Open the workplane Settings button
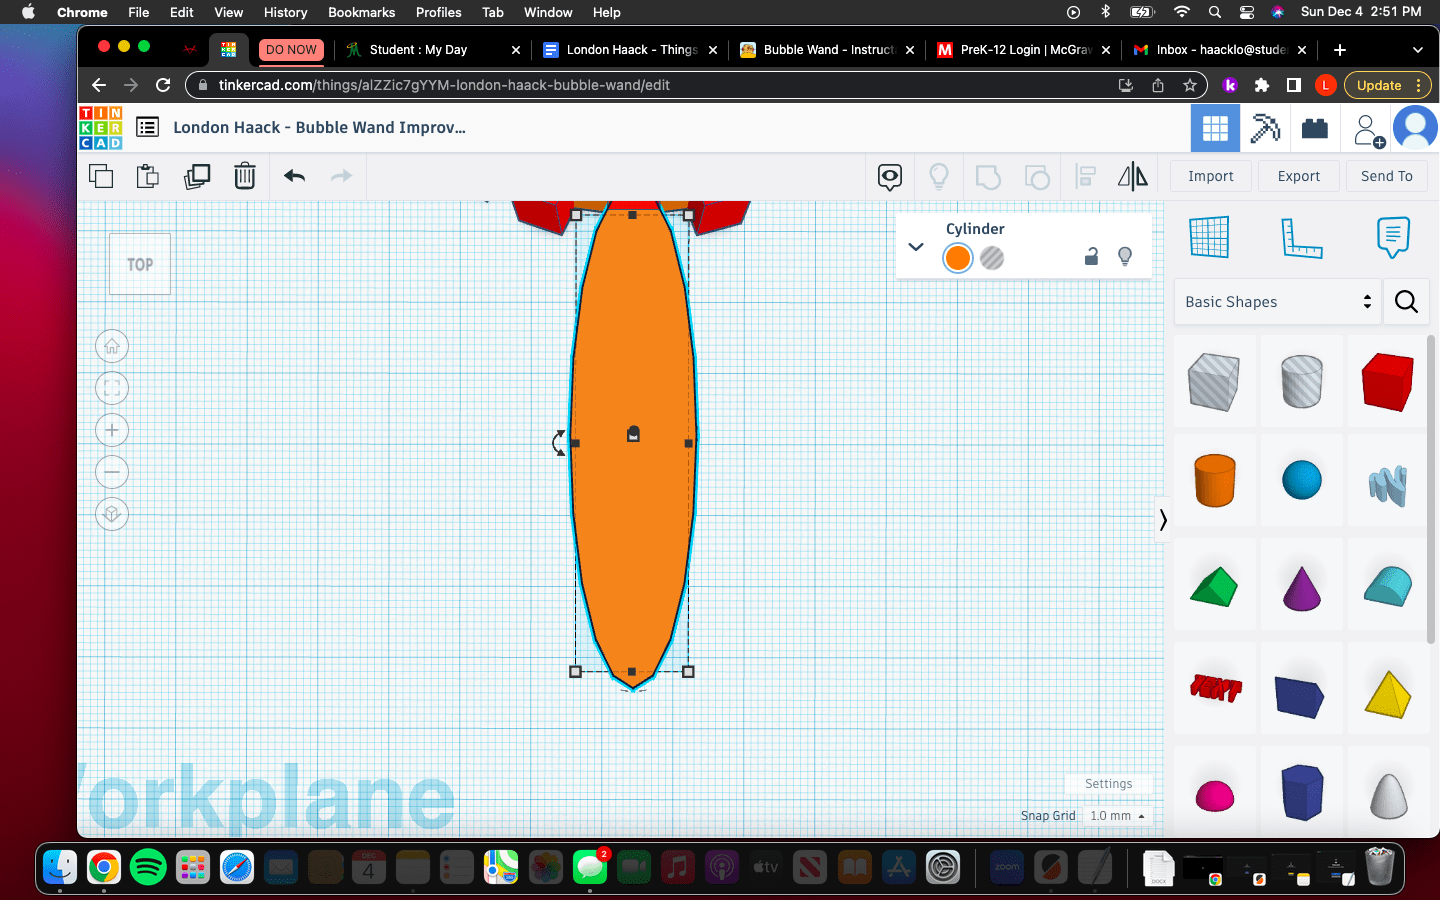This screenshot has width=1440, height=900. click(x=1109, y=784)
